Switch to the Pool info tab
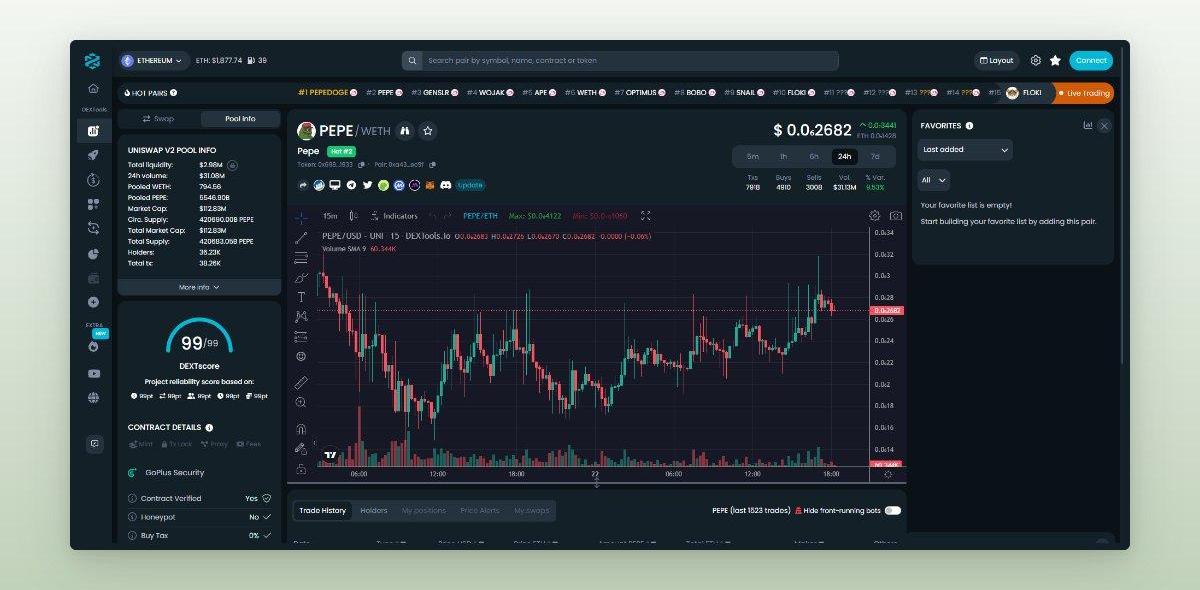Screen dimensions: 1200x590 240,119
